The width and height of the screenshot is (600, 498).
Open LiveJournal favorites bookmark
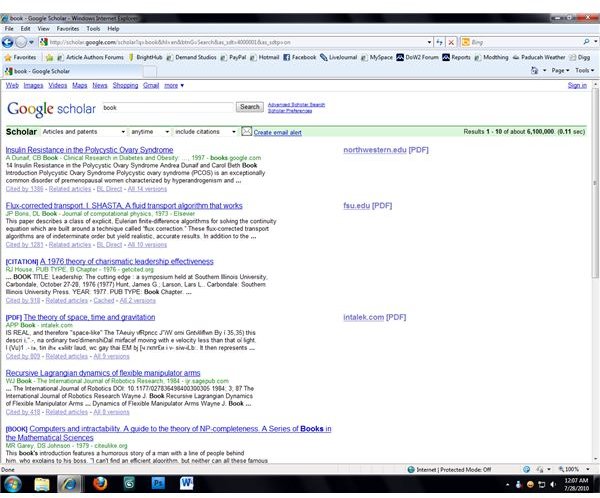(338, 57)
